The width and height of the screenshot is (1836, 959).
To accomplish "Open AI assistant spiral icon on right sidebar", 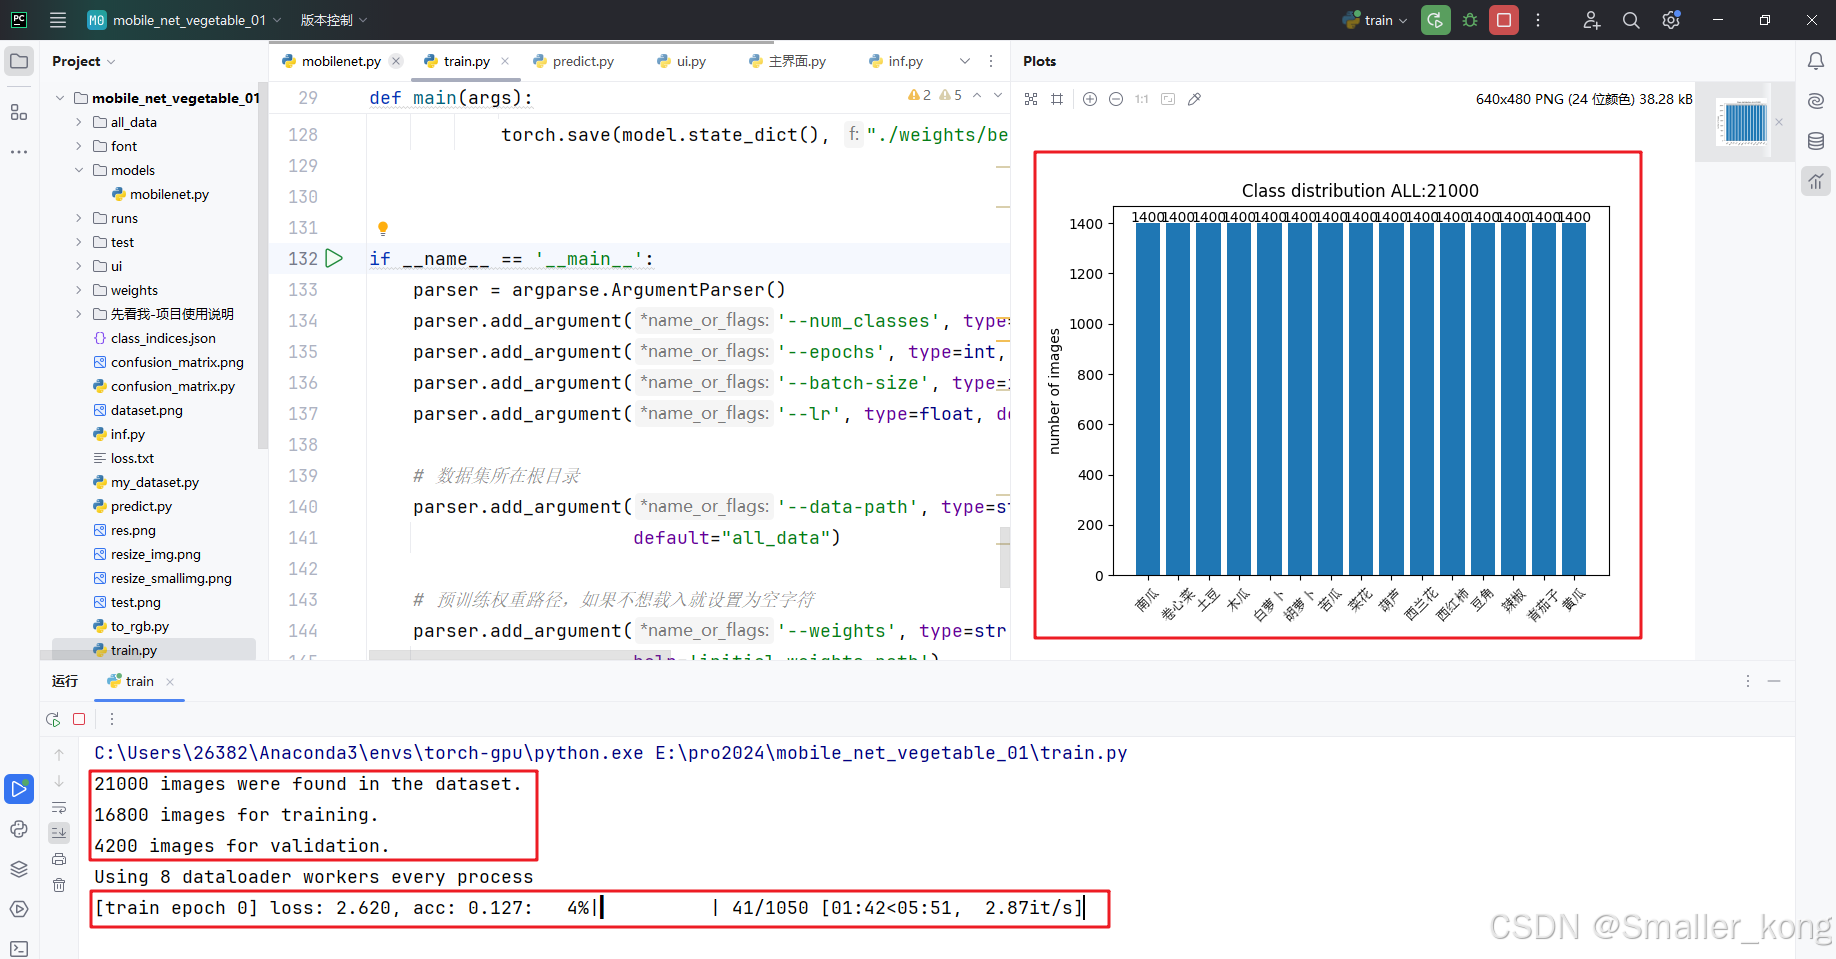I will 1816,101.
